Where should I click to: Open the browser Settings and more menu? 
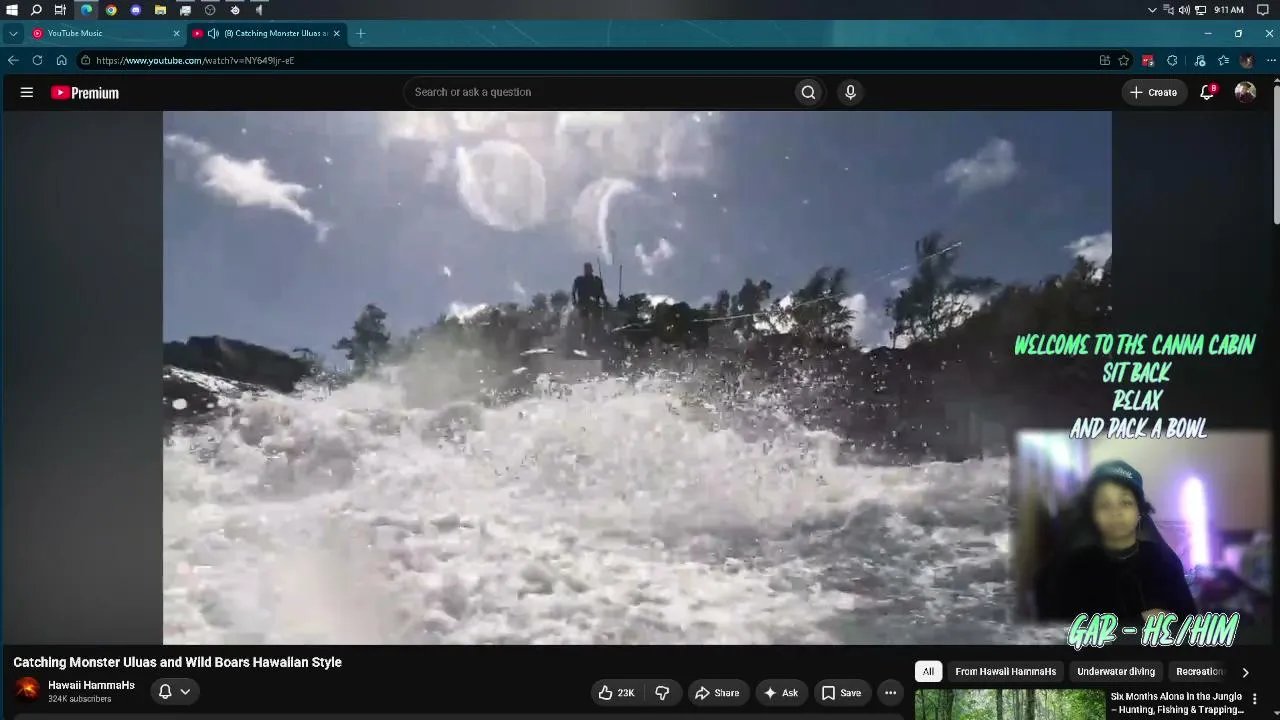pyautogui.click(x=1271, y=60)
